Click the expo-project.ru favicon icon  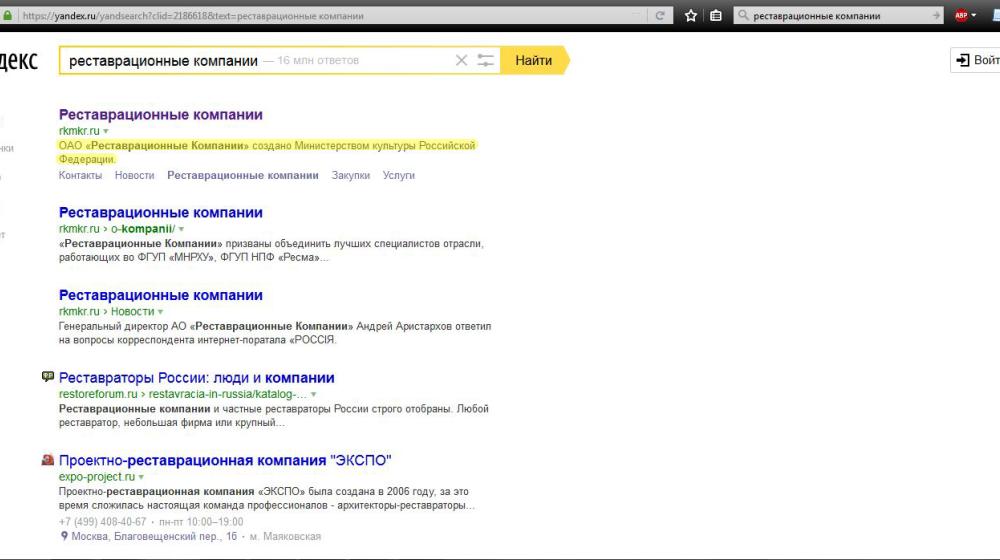click(48, 460)
